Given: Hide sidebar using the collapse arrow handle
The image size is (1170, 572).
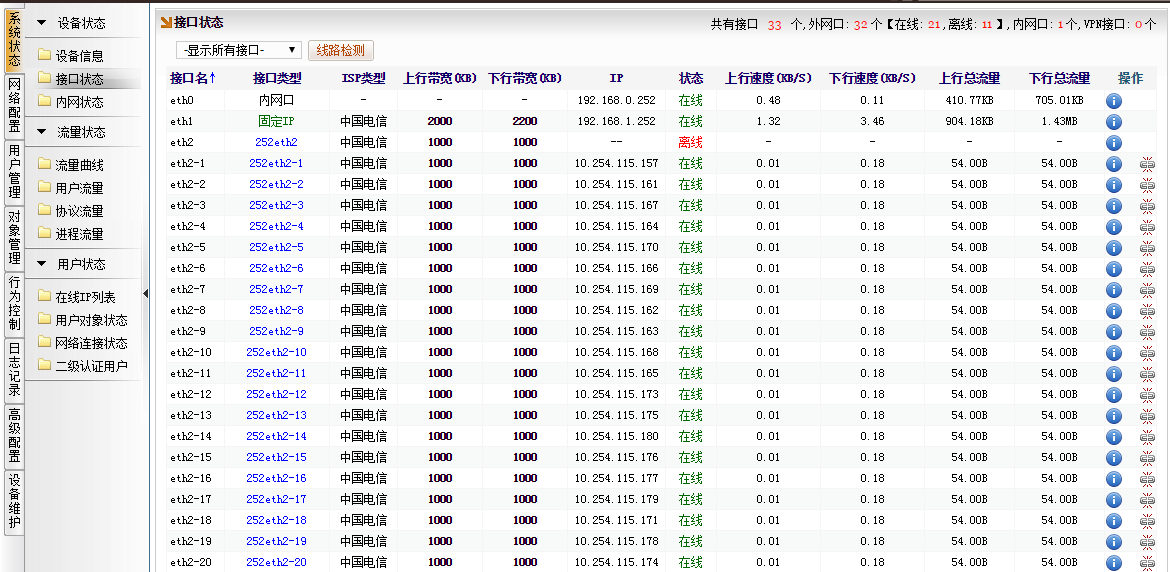Looking at the screenshot, I should click(x=146, y=293).
